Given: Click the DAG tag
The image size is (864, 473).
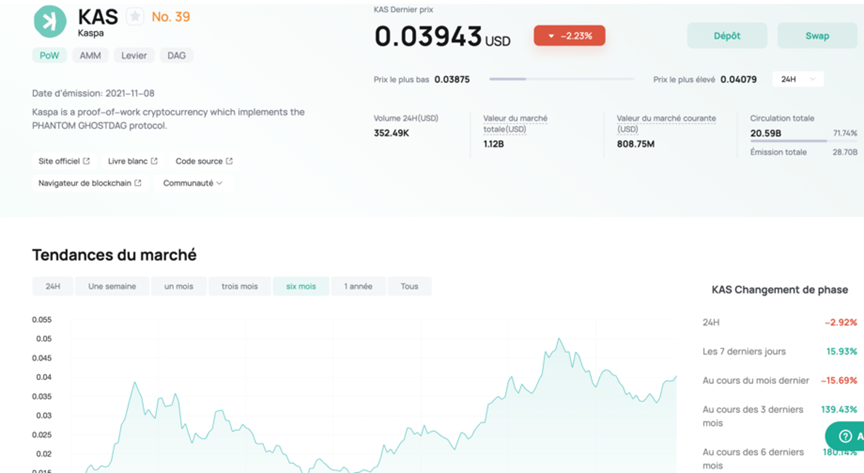Looking at the screenshot, I should coord(176,56).
